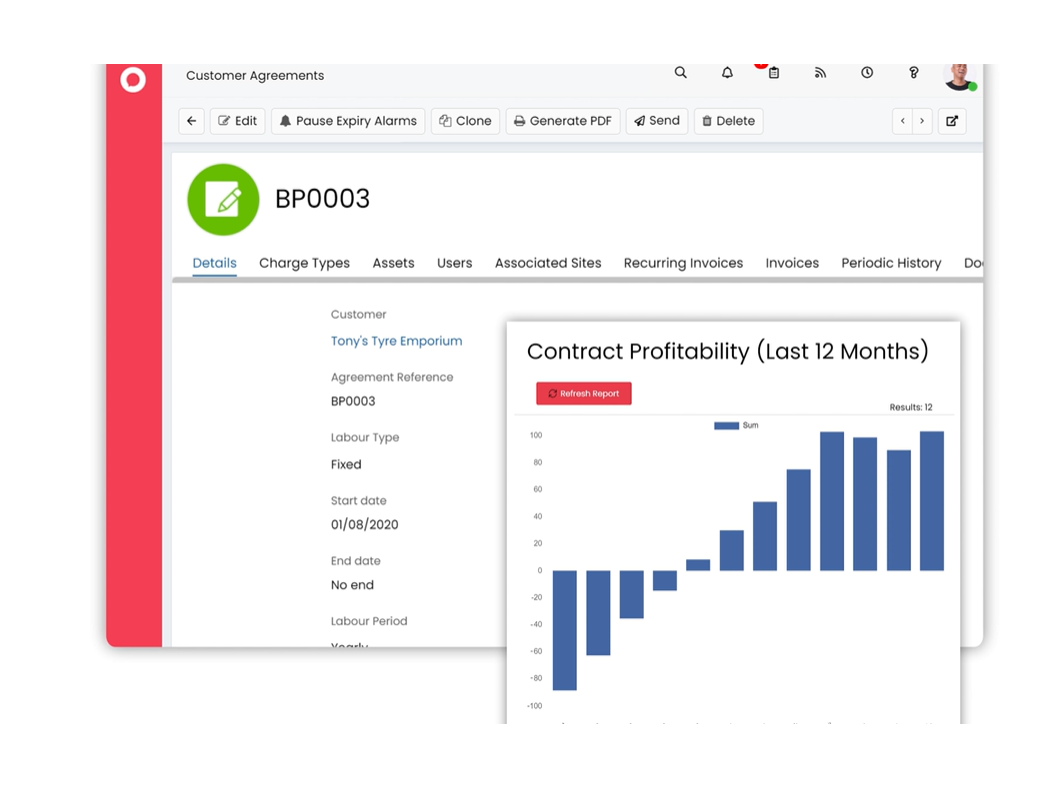This screenshot has height=802, width=1051.
Task: Click the Generate PDF button
Action: 563,121
